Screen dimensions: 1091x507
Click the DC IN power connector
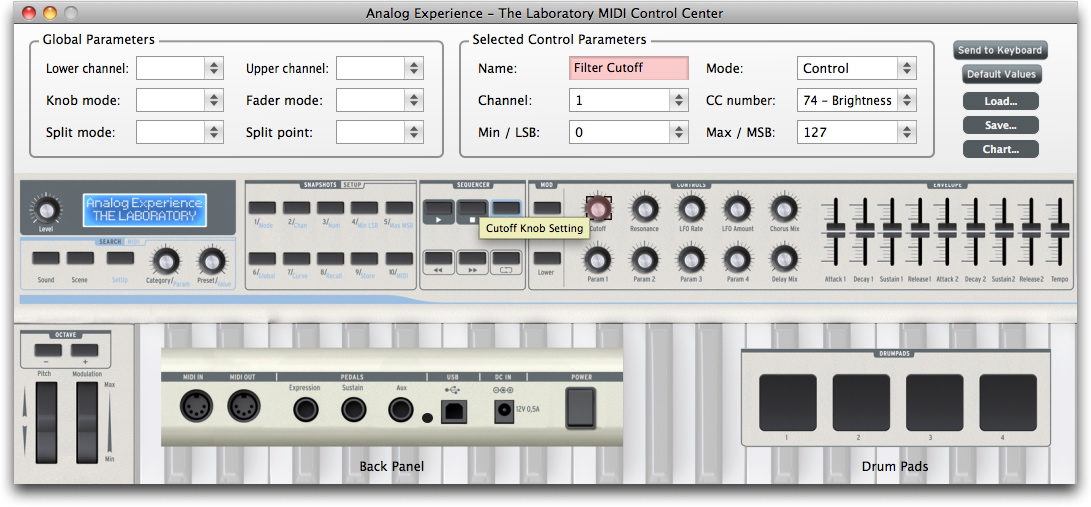[x=503, y=413]
